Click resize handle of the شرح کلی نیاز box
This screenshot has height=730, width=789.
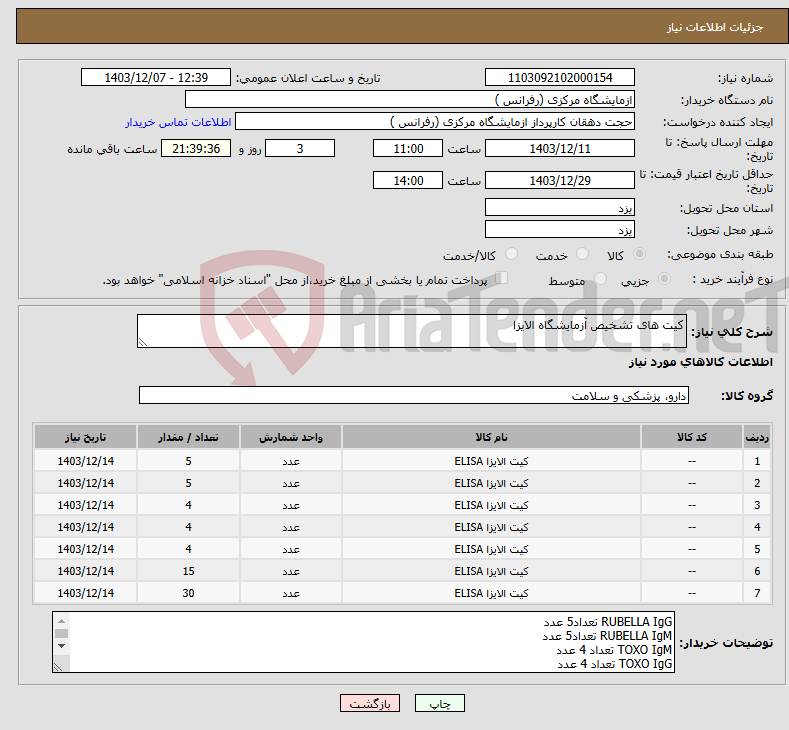143,342
